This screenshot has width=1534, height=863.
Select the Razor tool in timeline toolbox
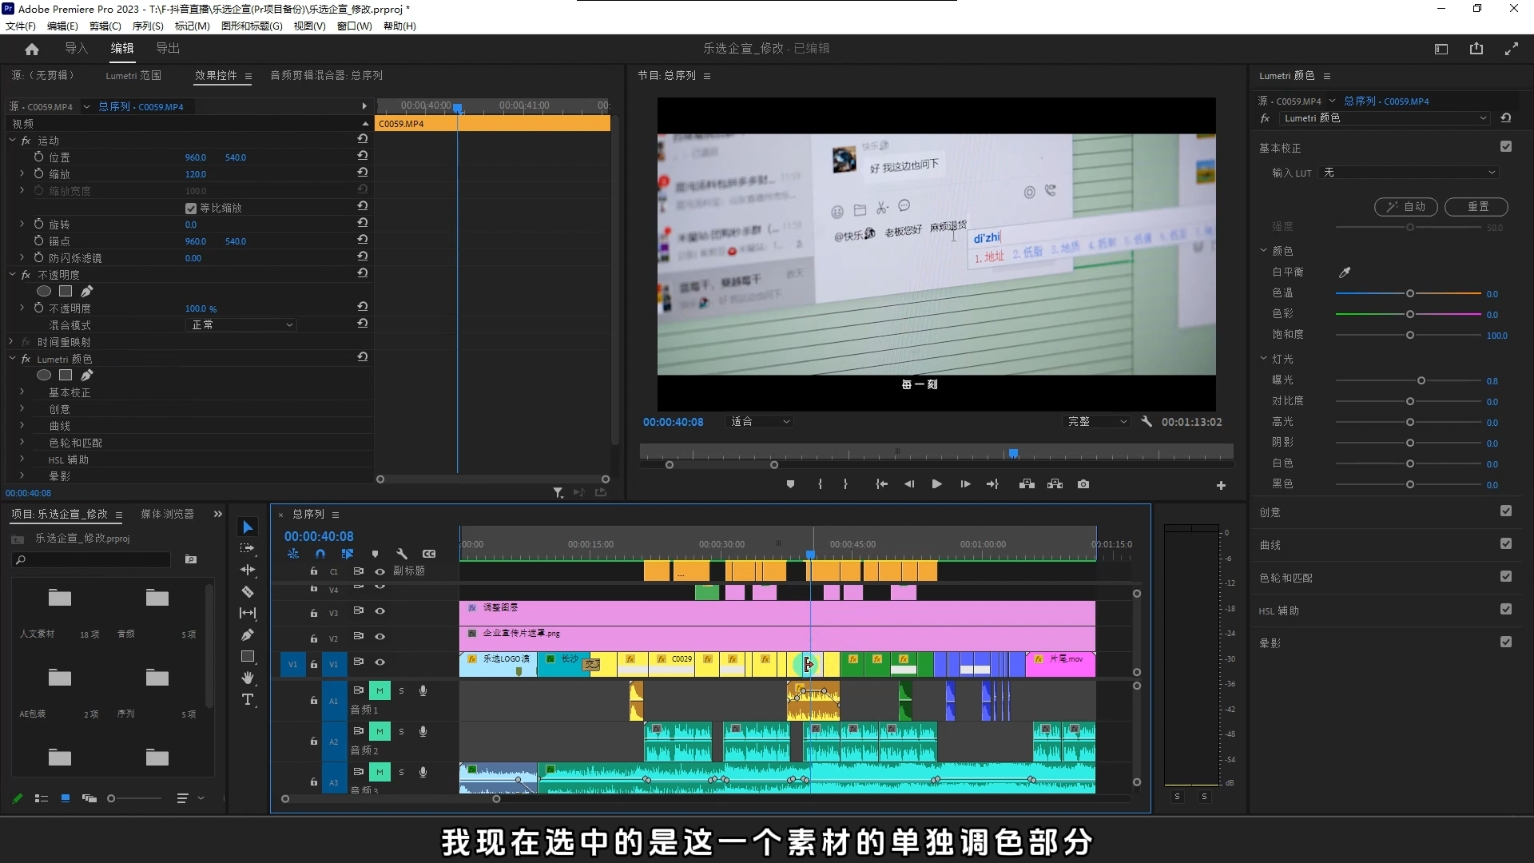tap(247, 591)
